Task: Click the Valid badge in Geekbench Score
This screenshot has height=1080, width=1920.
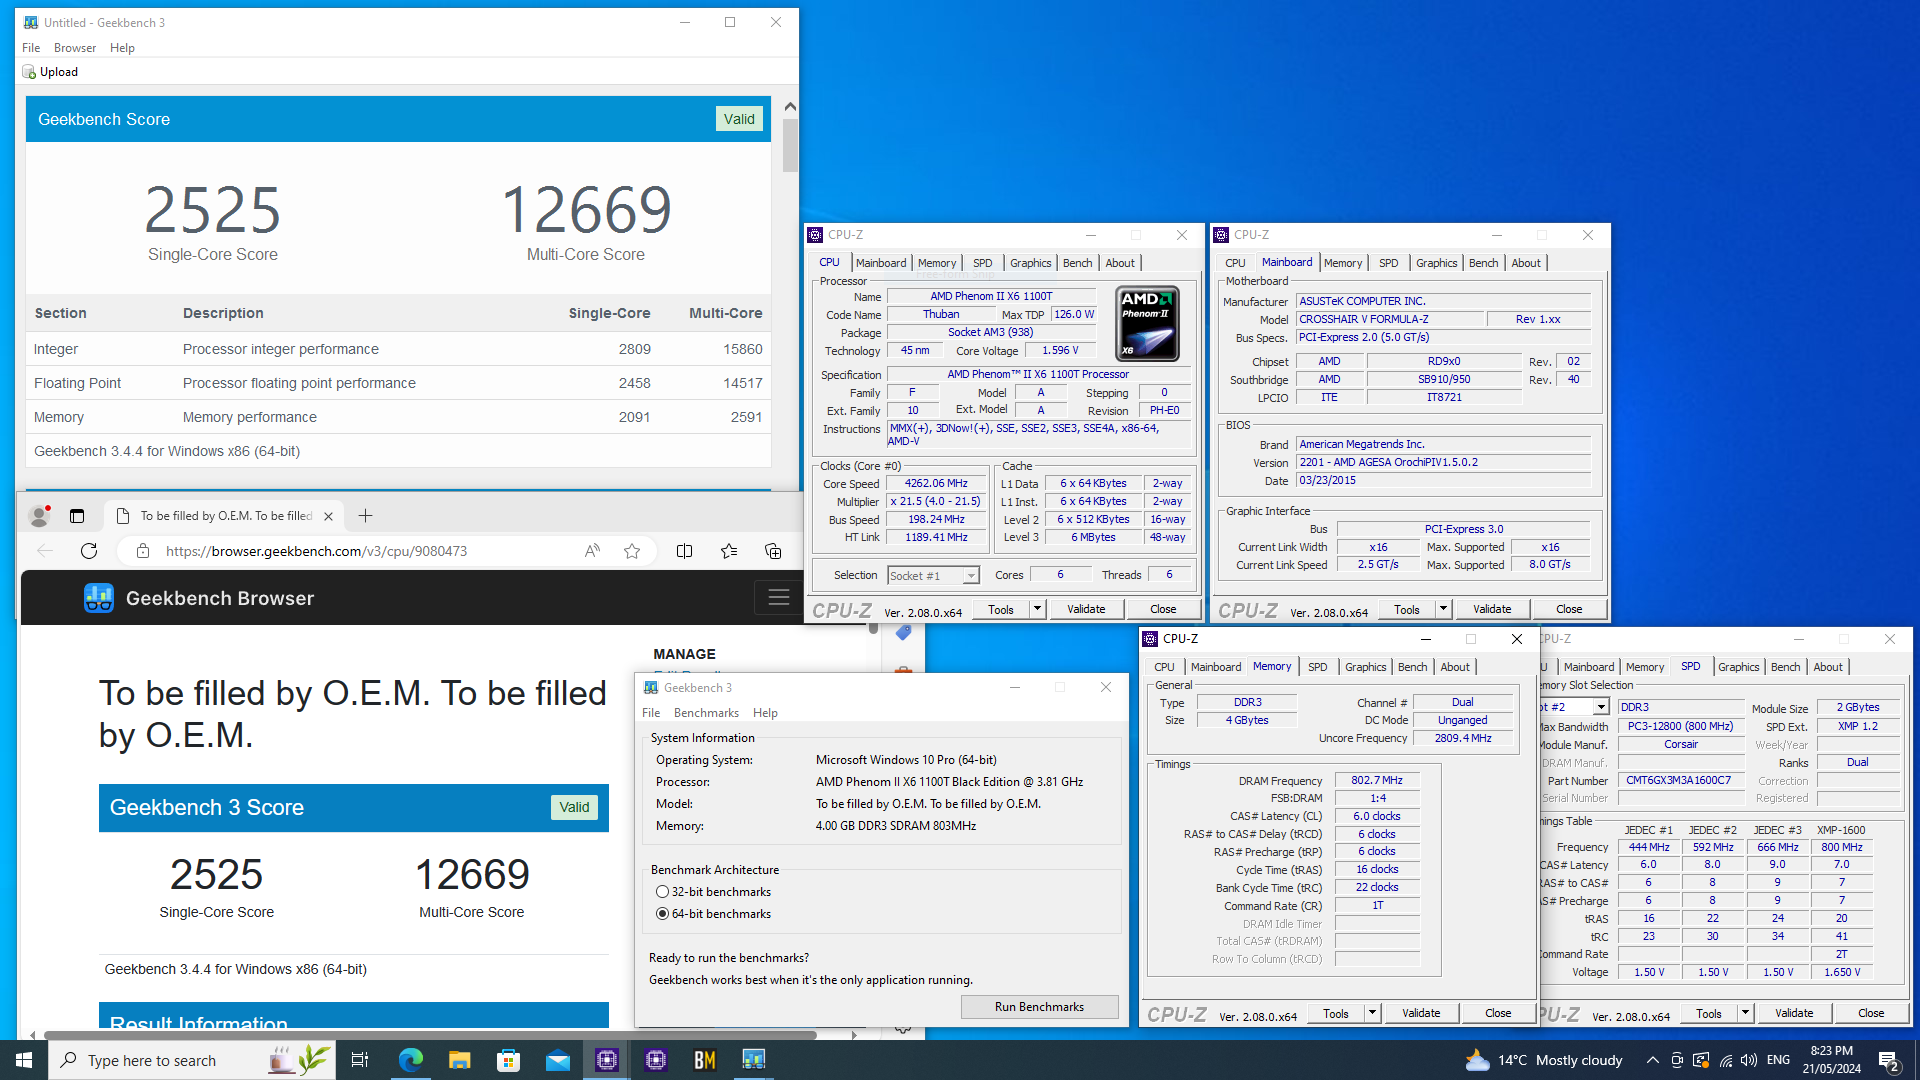Action: (739, 119)
